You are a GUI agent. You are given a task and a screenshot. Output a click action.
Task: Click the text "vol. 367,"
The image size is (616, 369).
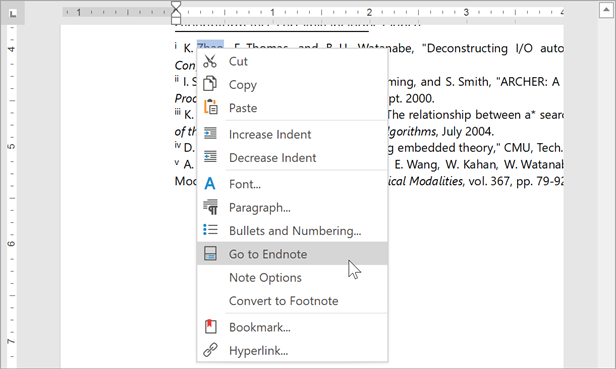[490, 181]
